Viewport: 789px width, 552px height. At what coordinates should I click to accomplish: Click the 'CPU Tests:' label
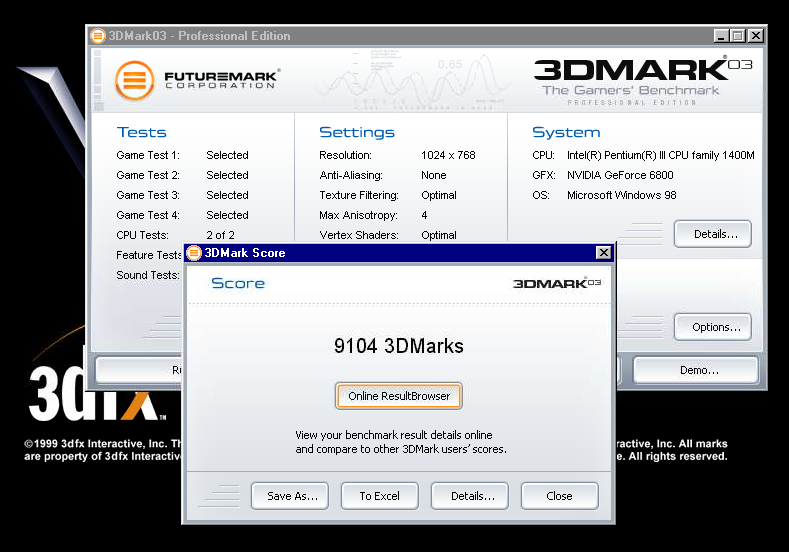142,235
